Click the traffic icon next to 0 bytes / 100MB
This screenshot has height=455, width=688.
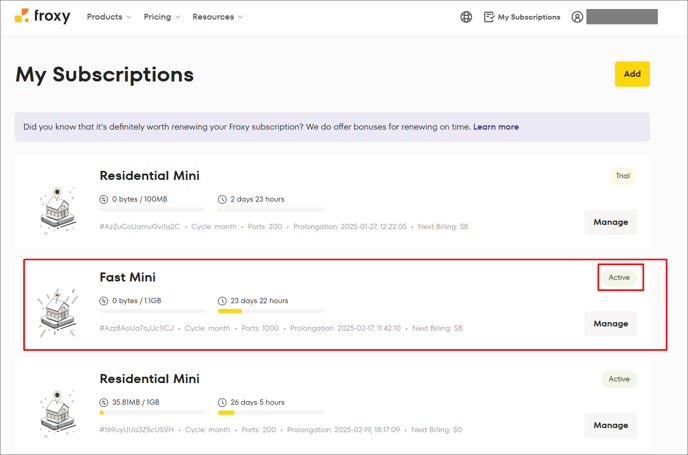coord(104,199)
